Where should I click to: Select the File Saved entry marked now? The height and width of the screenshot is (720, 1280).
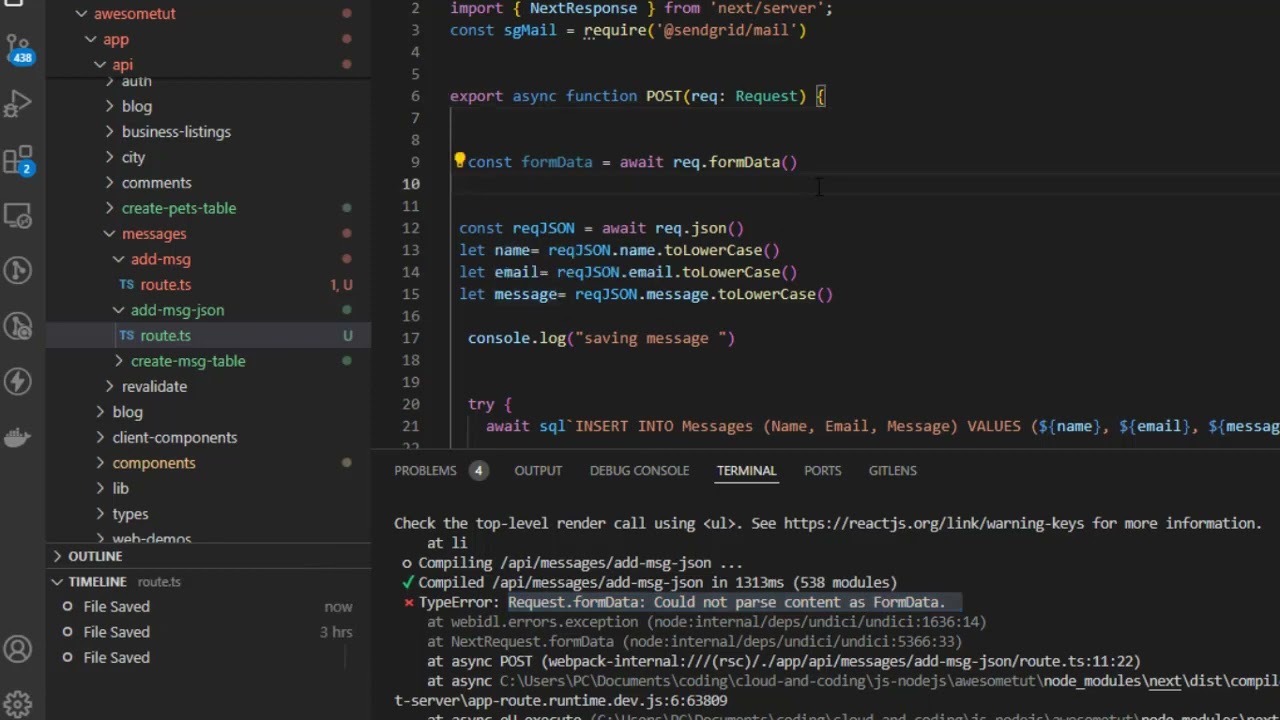[x=207, y=607]
